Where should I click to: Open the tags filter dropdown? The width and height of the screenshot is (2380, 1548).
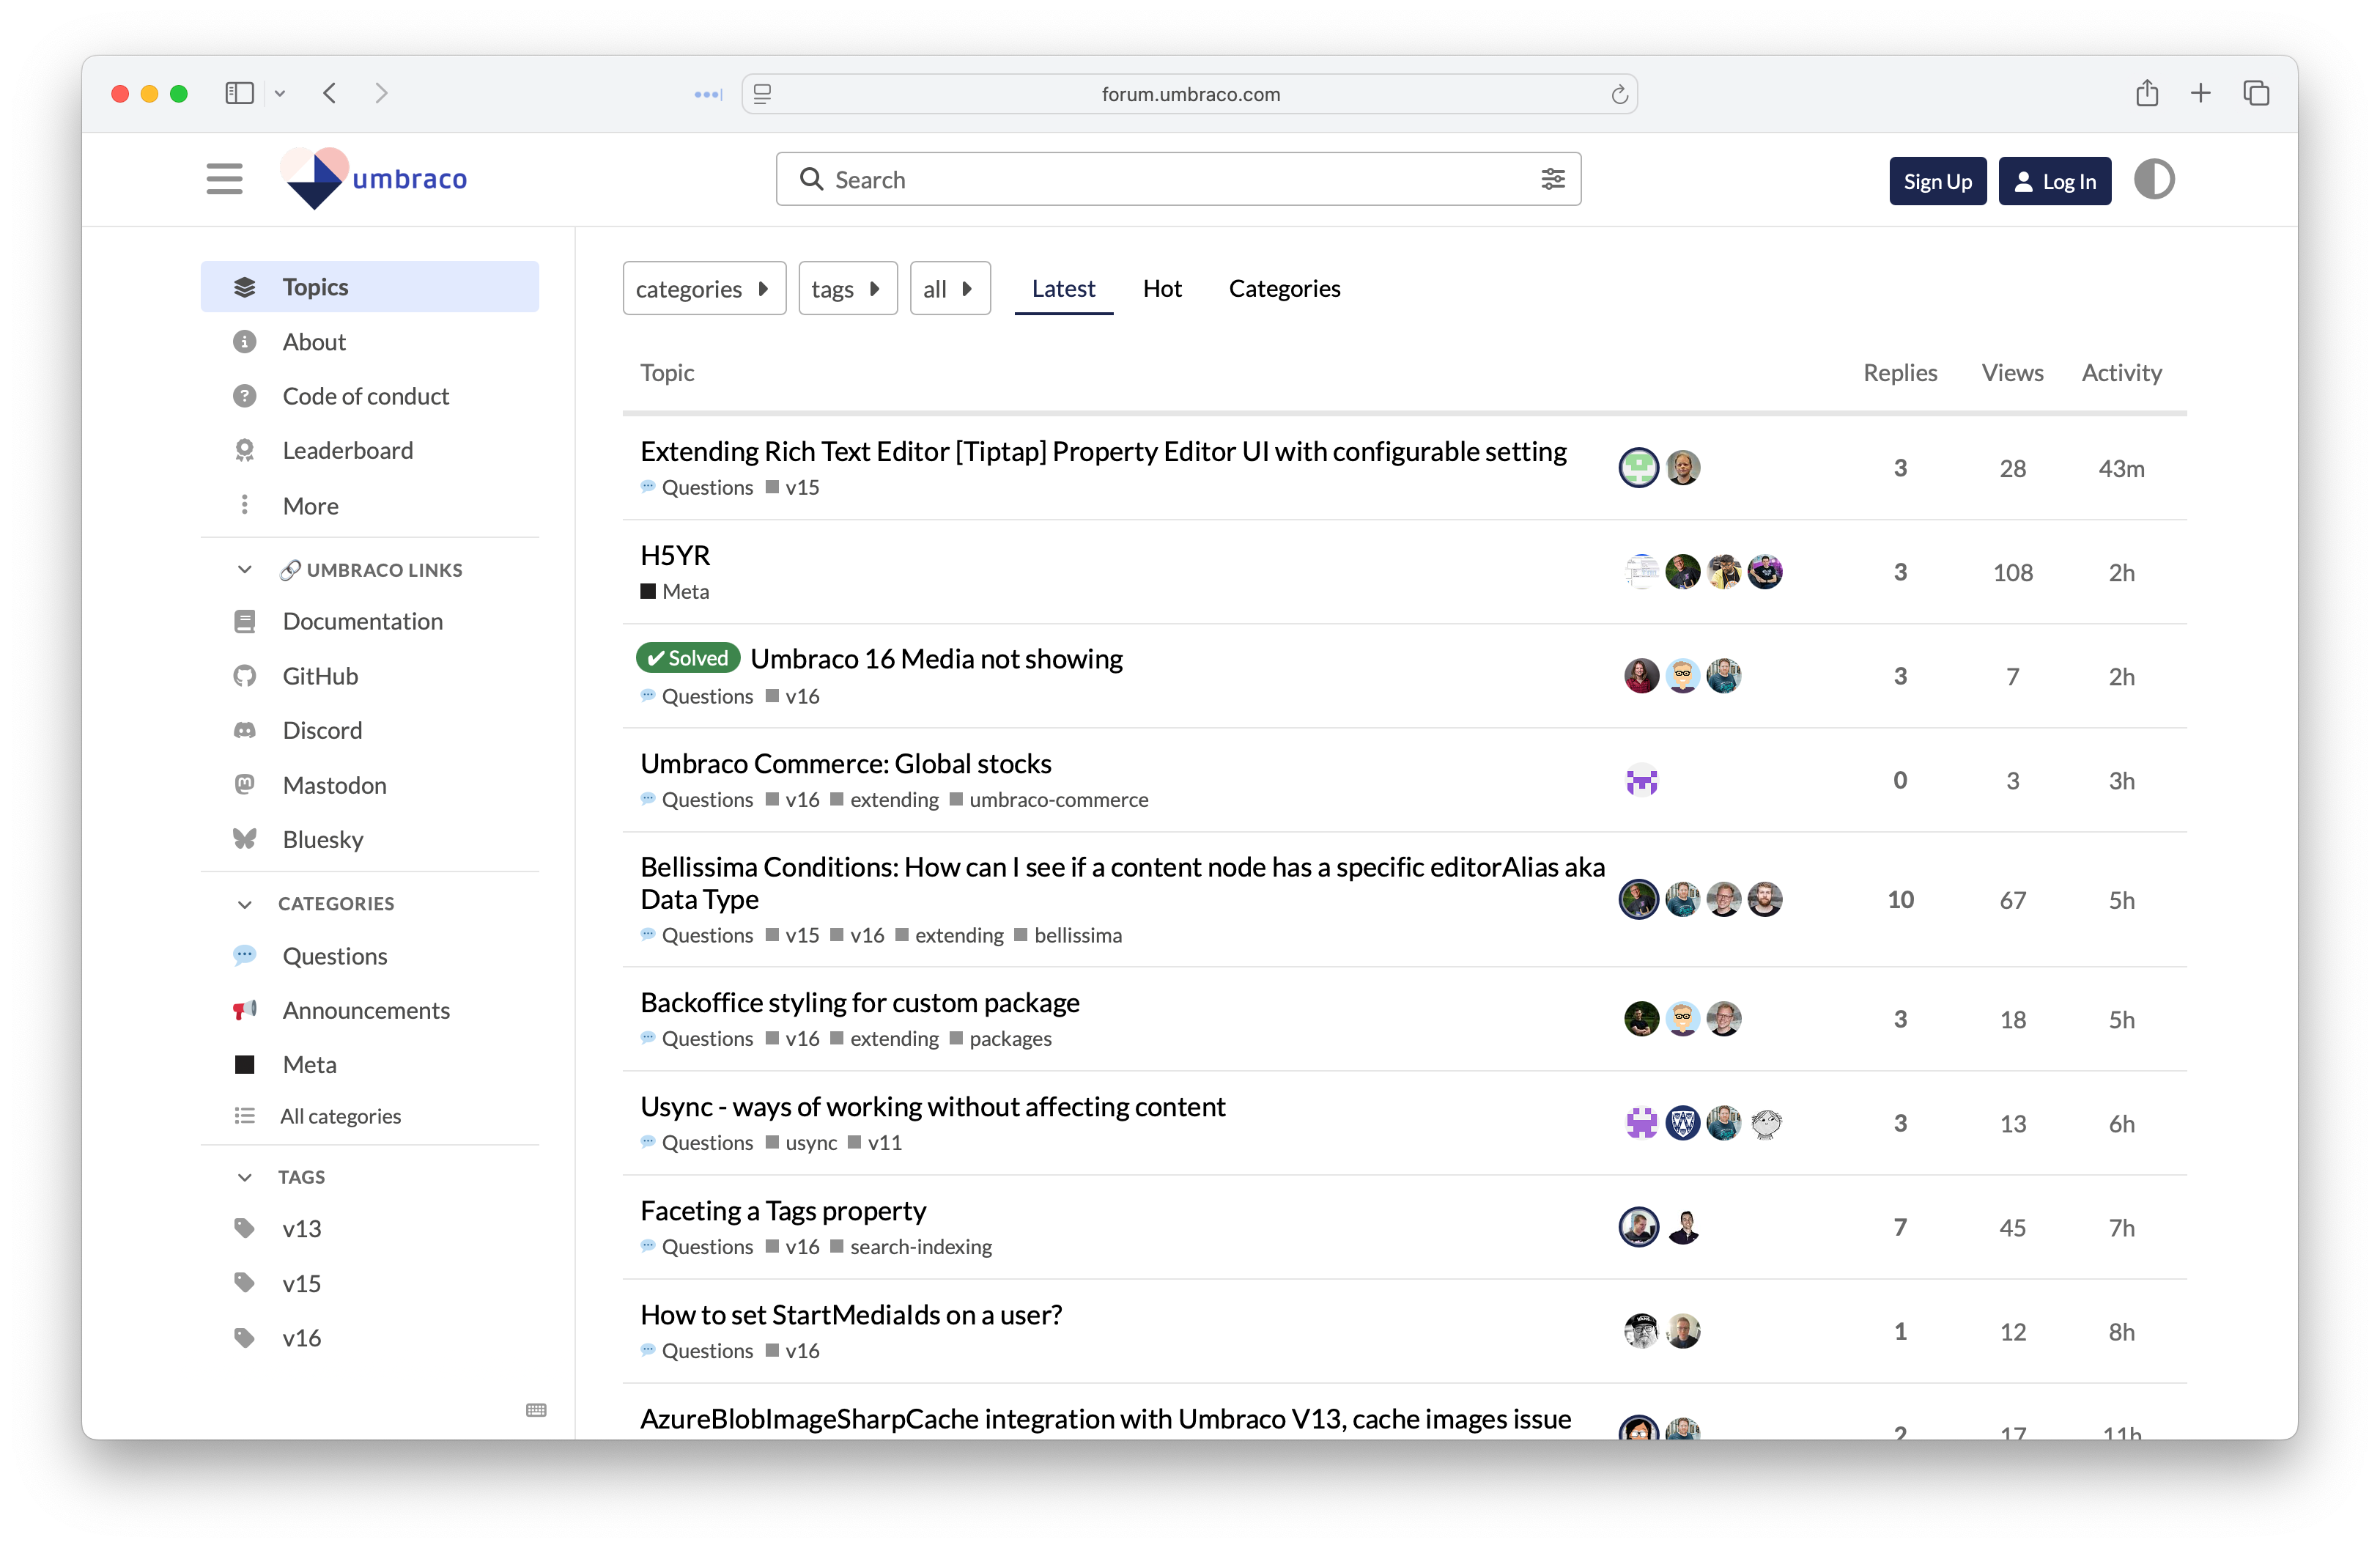(847, 288)
